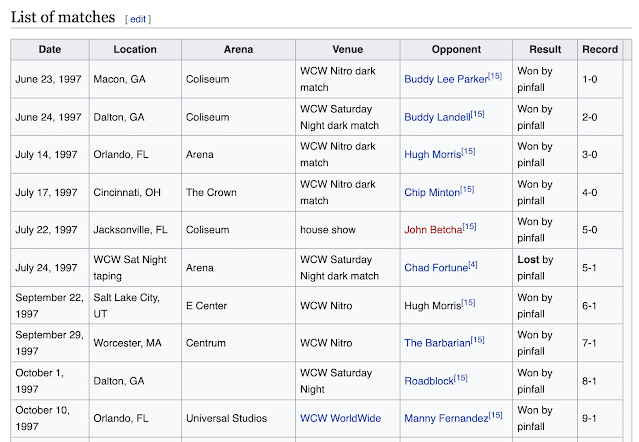
Task: Click the Worcester, MA location cell
Action: [x=135, y=343]
